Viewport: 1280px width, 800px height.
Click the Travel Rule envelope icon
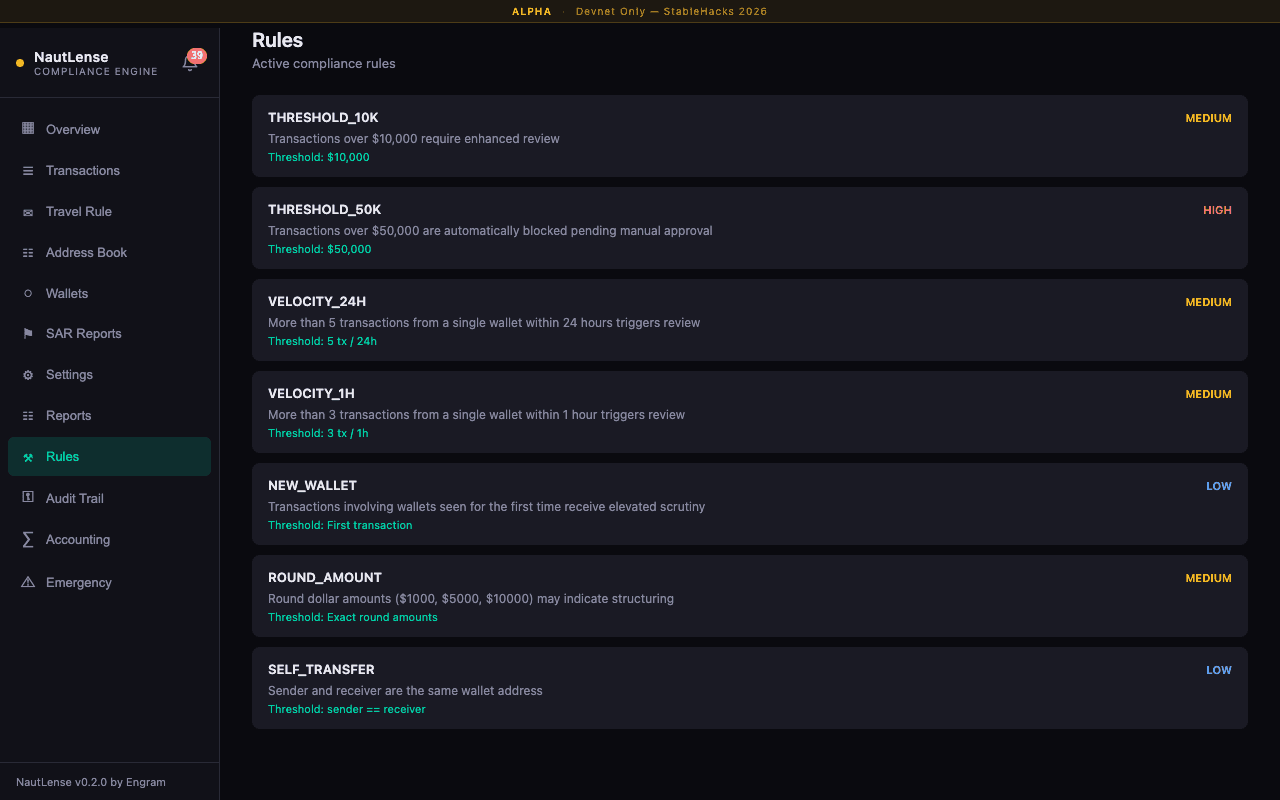click(x=28, y=212)
